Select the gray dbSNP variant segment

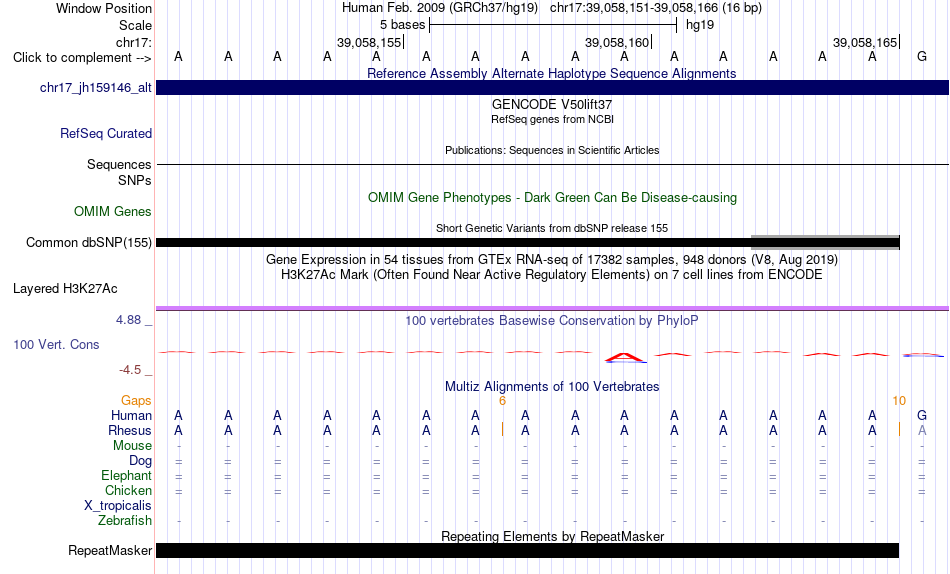825,242
